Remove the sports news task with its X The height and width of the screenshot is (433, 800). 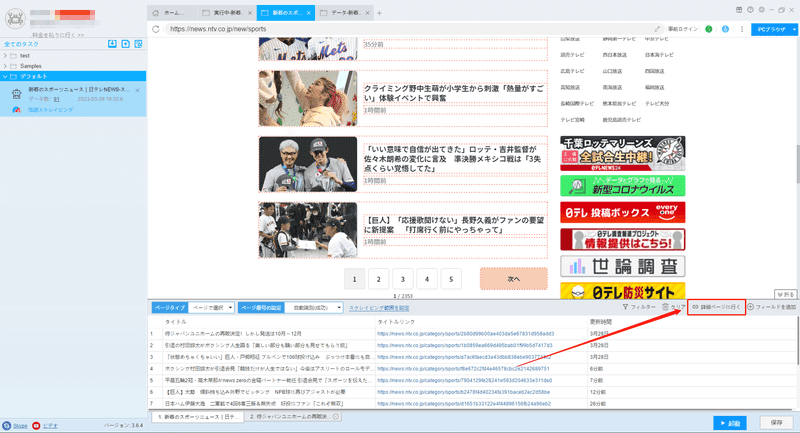tap(138, 90)
